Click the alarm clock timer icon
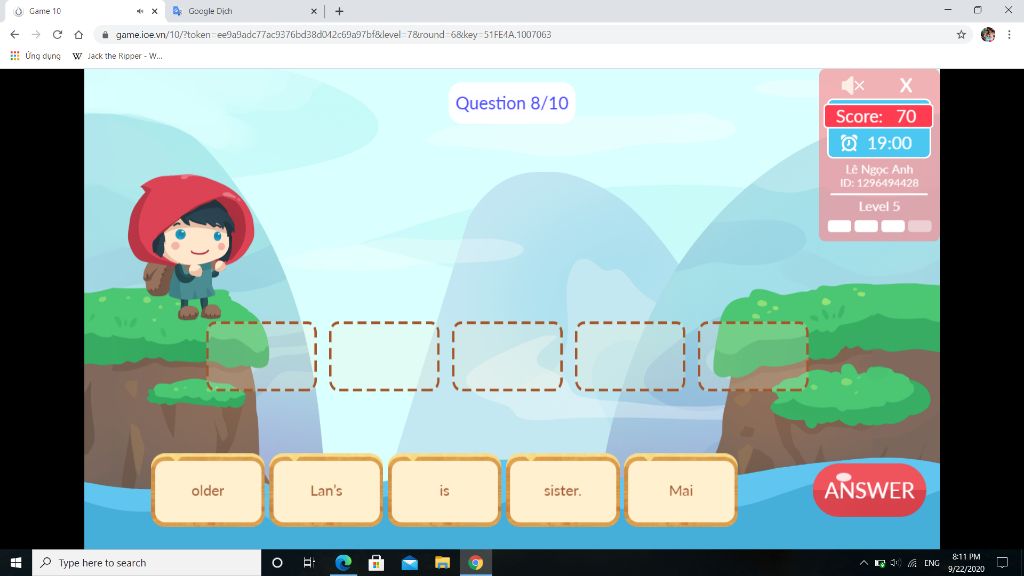This screenshot has height=576, width=1024. pyautogui.click(x=848, y=143)
